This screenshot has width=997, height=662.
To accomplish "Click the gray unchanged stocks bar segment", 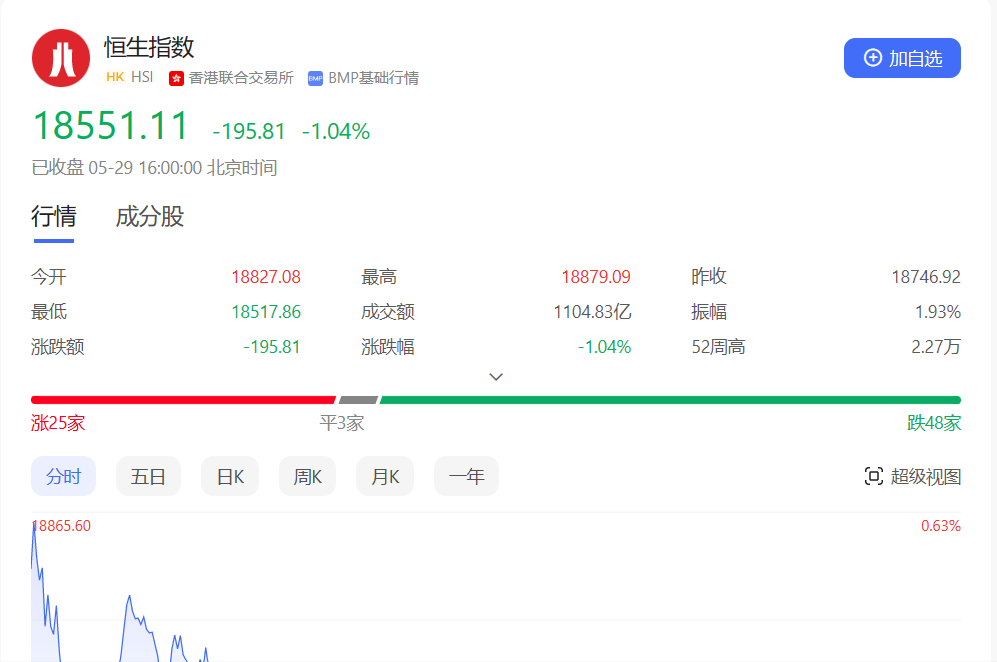I will click(358, 400).
